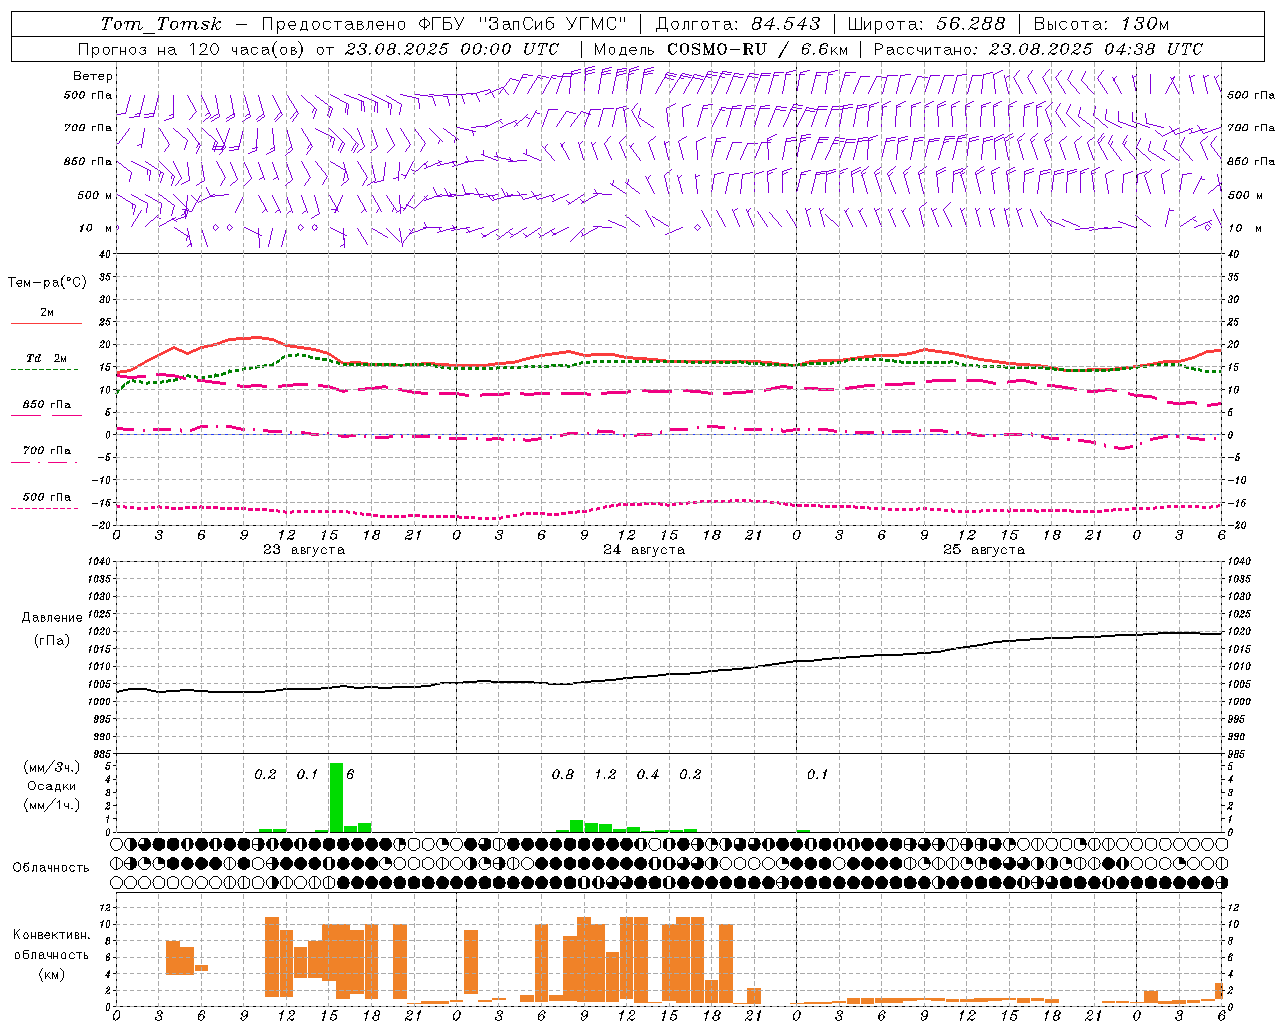Click the Ветер panel label
The image size is (1280, 1024).
point(93,76)
